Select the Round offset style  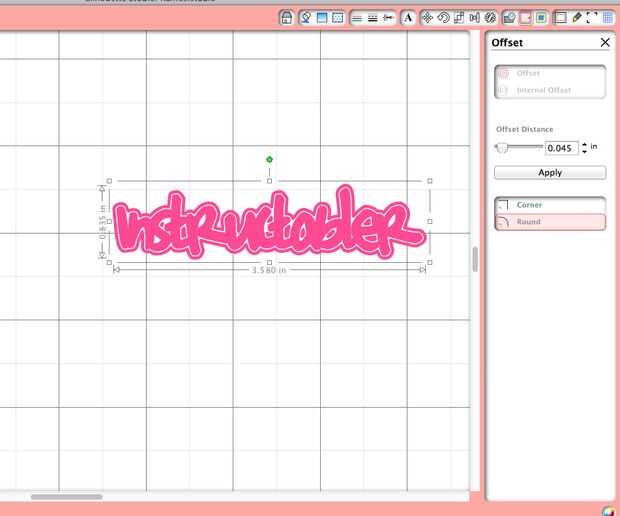(550, 222)
